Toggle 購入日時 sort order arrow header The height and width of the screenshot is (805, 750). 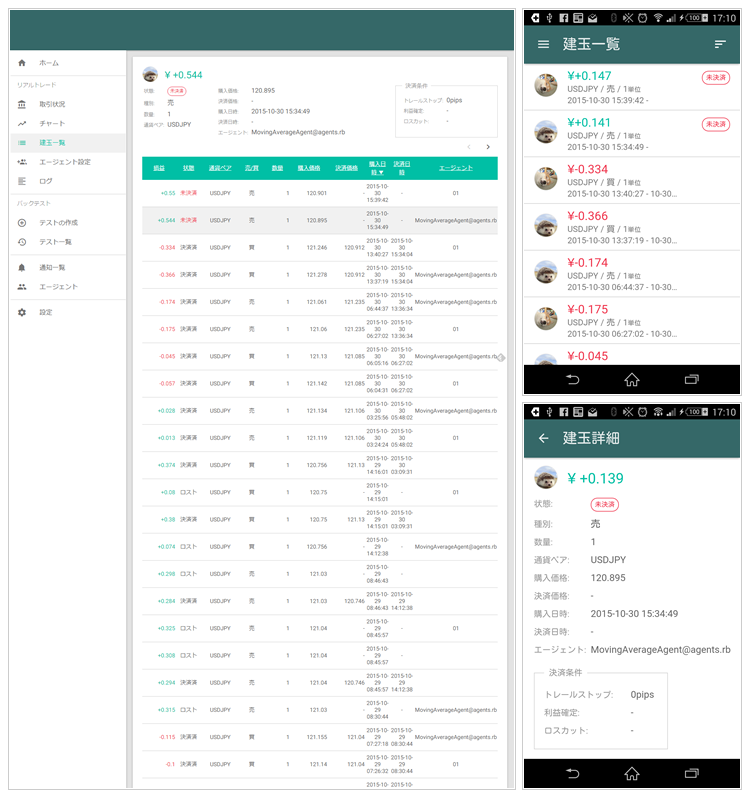pyautogui.click(x=377, y=168)
